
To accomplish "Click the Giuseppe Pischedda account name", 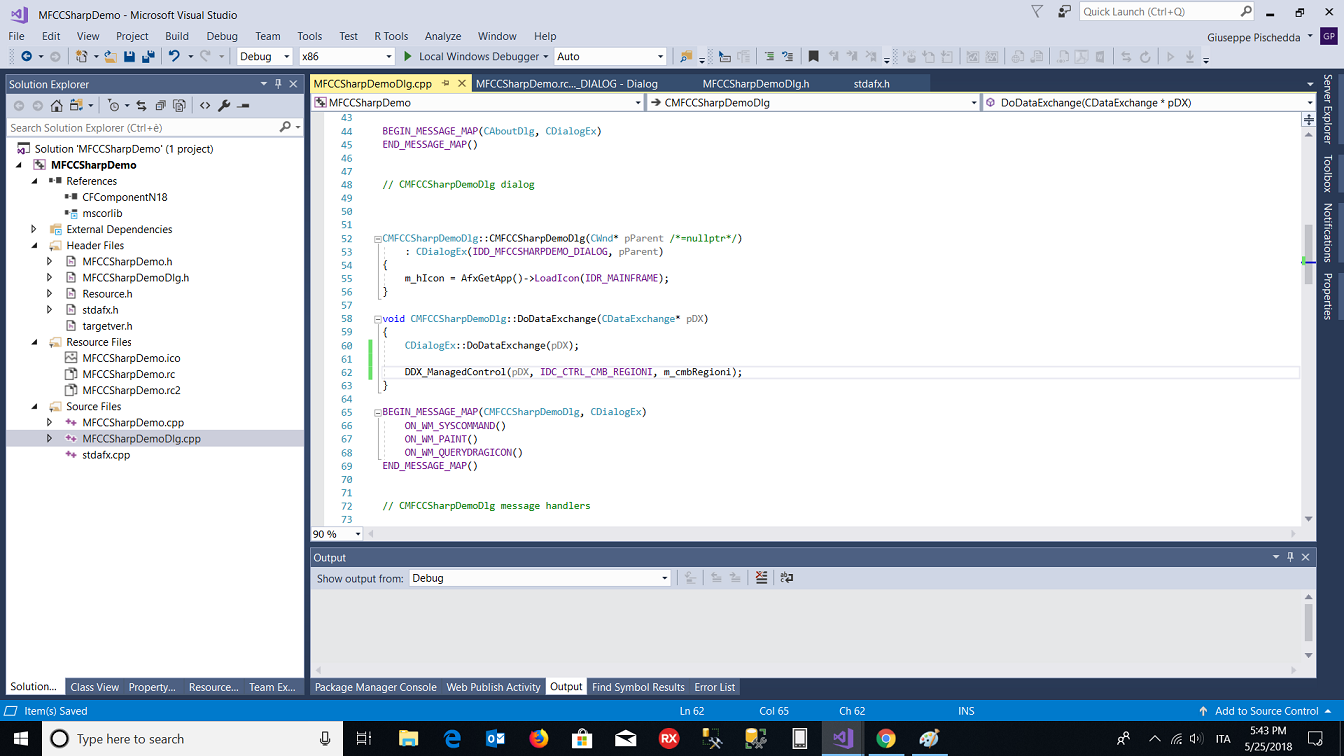I will (1252, 36).
